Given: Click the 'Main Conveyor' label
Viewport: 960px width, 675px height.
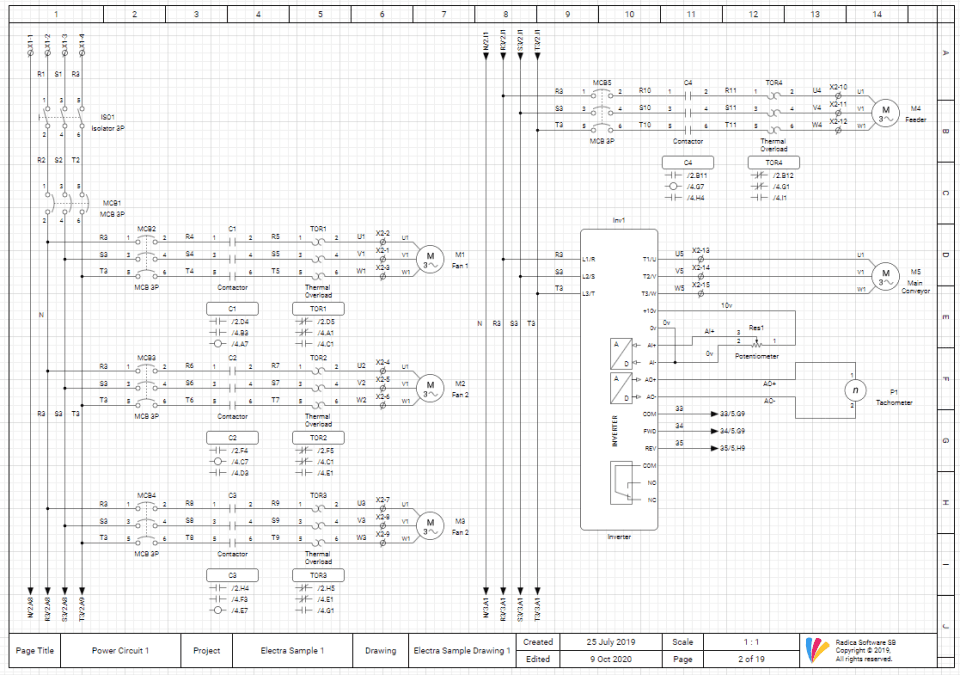Looking at the screenshot, I should (915, 287).
